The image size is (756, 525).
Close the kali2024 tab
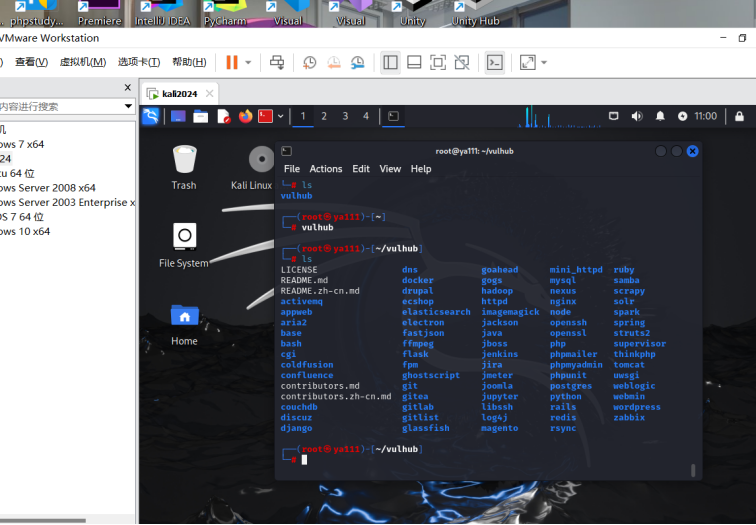(209, 94)
